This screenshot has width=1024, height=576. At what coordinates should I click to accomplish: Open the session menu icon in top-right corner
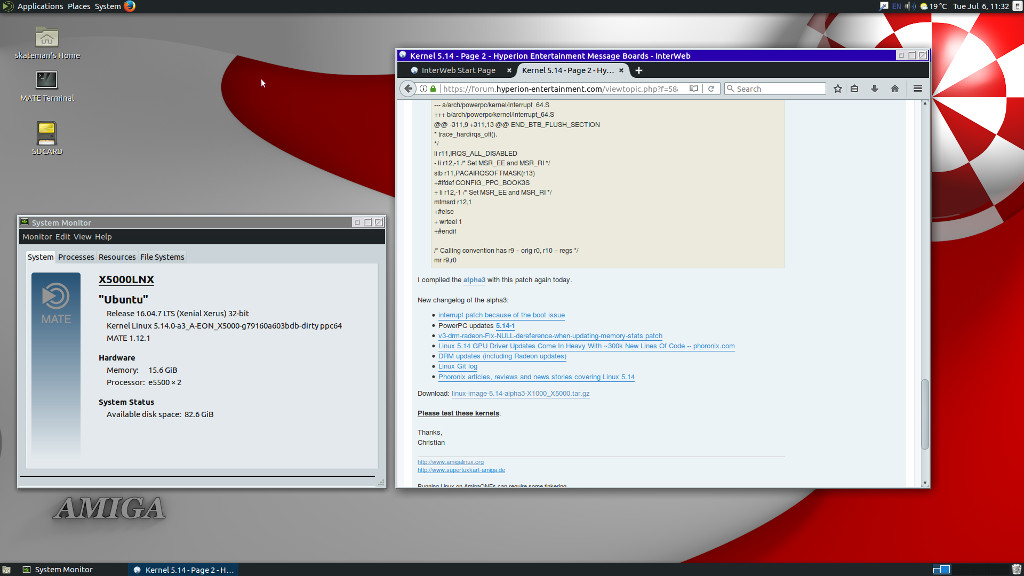[x=1017, y=6]
